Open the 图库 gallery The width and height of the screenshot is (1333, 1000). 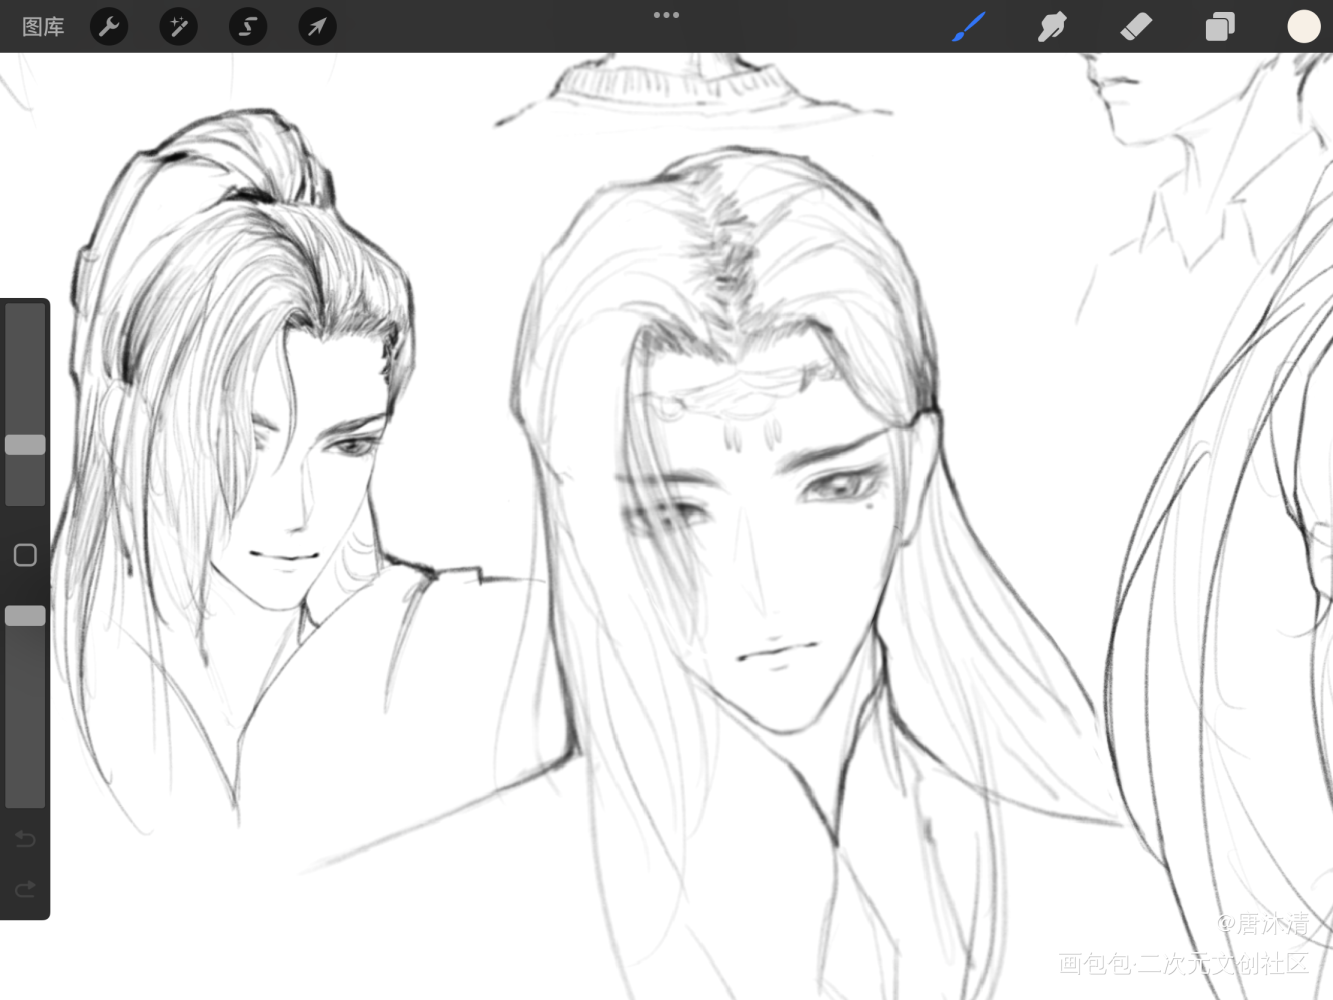43,27
